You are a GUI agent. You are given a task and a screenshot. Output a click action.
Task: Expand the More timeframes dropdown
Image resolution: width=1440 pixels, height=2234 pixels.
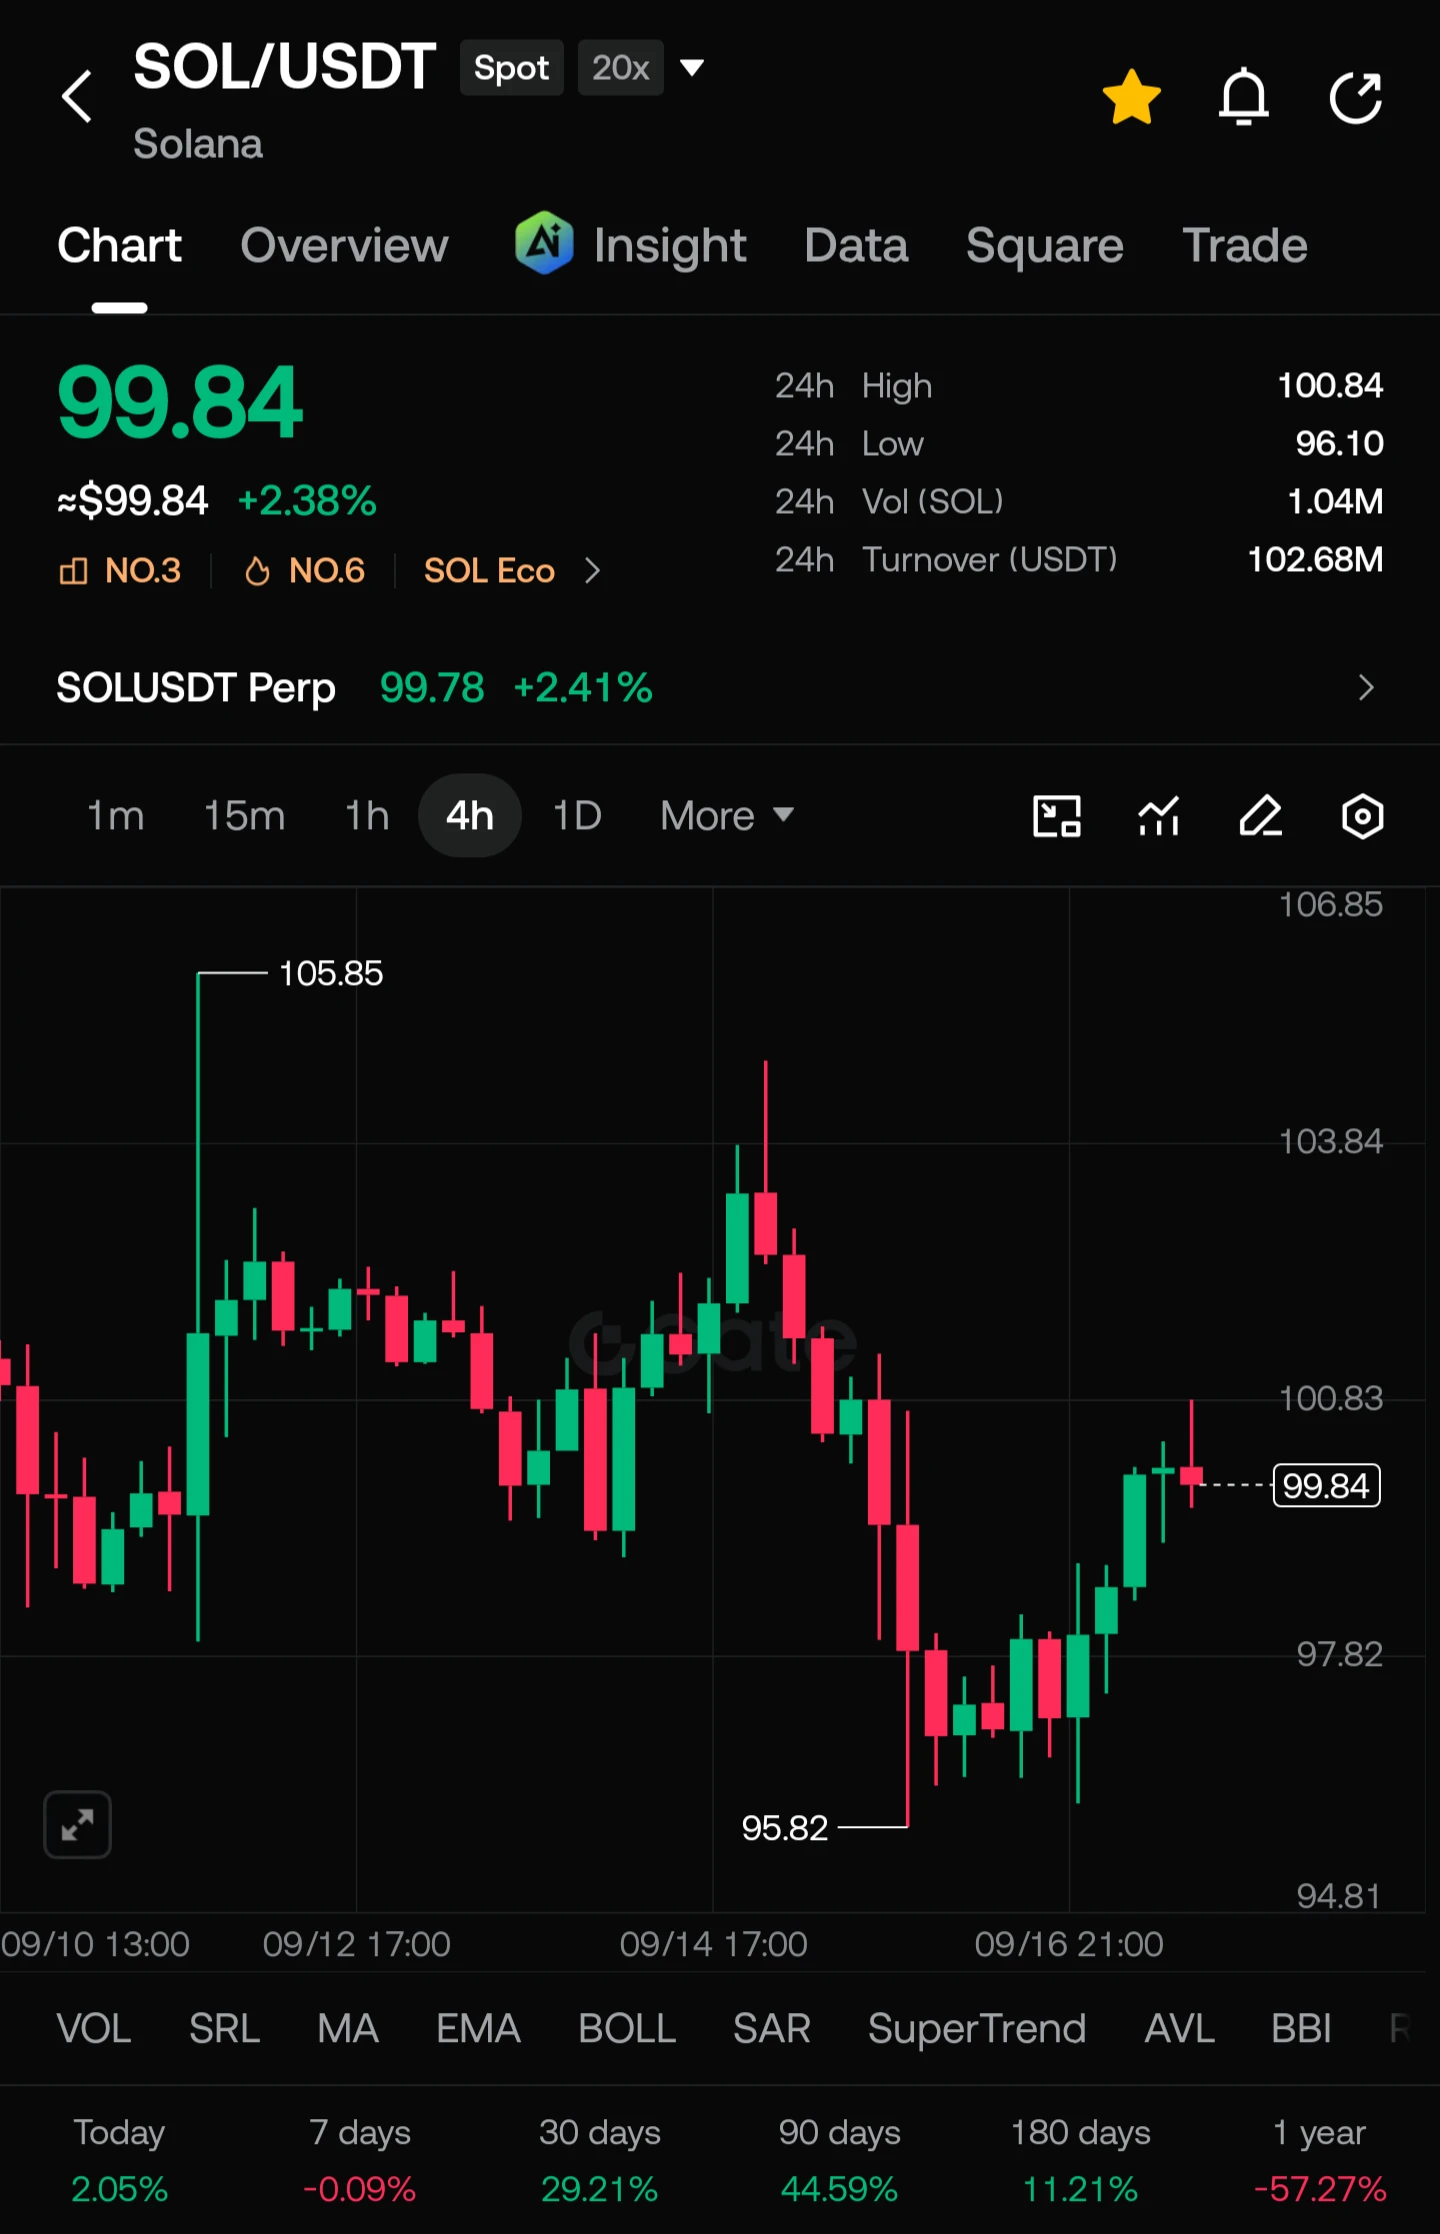(727, 816)
